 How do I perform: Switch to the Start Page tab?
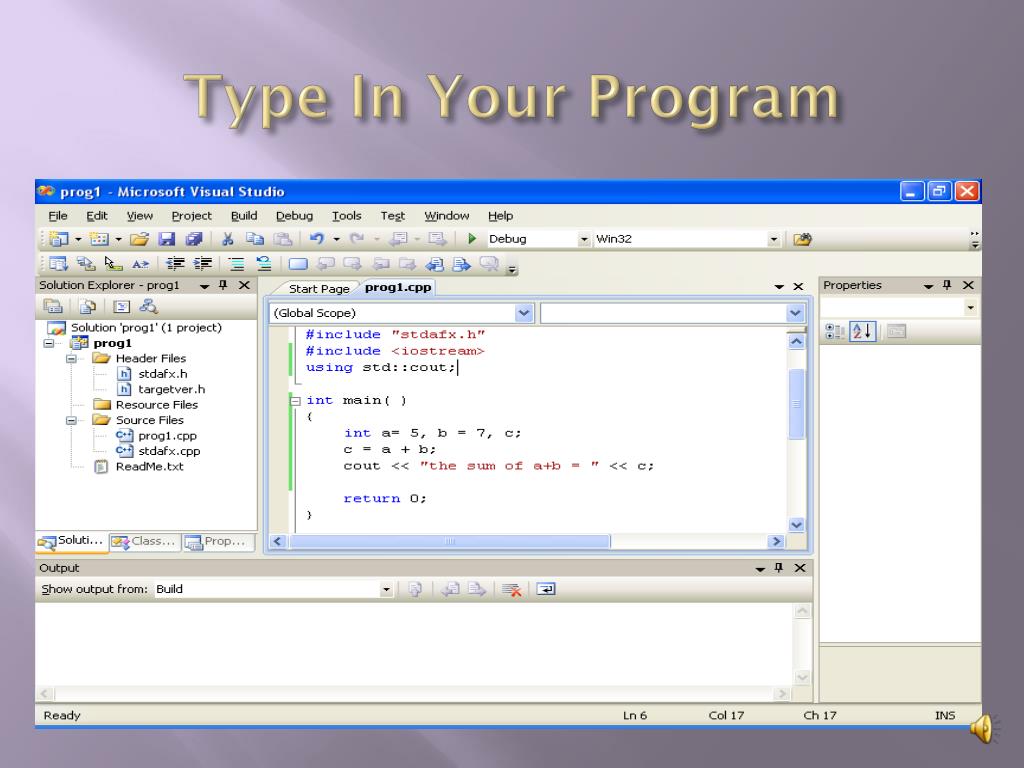click(319, 289)
